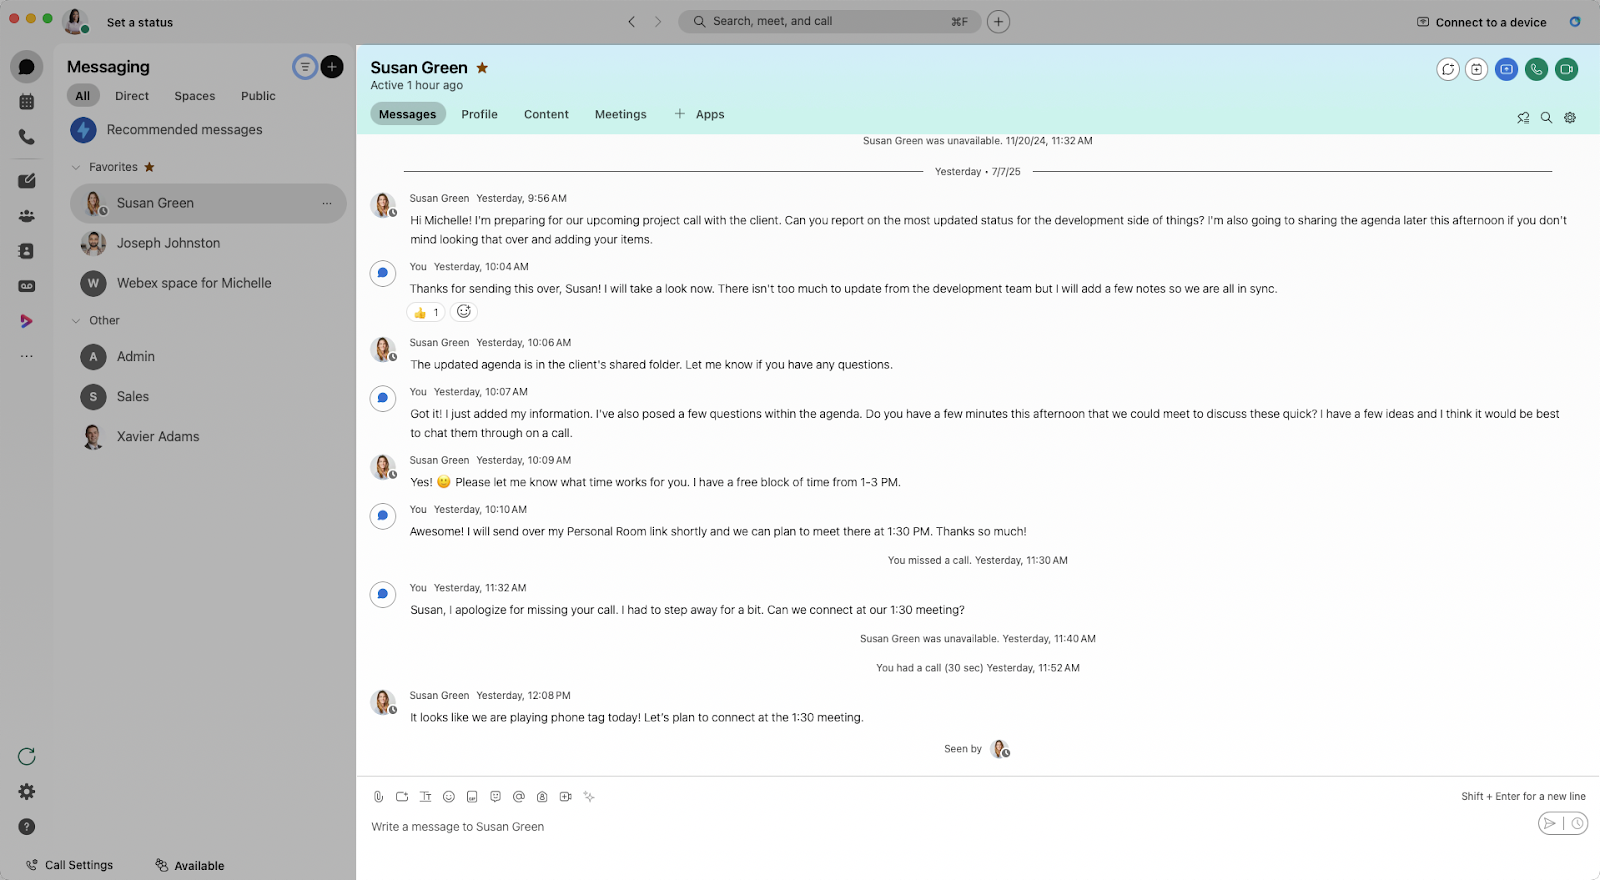Filter the messaging list
Image resolution: width=1600 pixels, height=880 pixels.
point(305,67)
